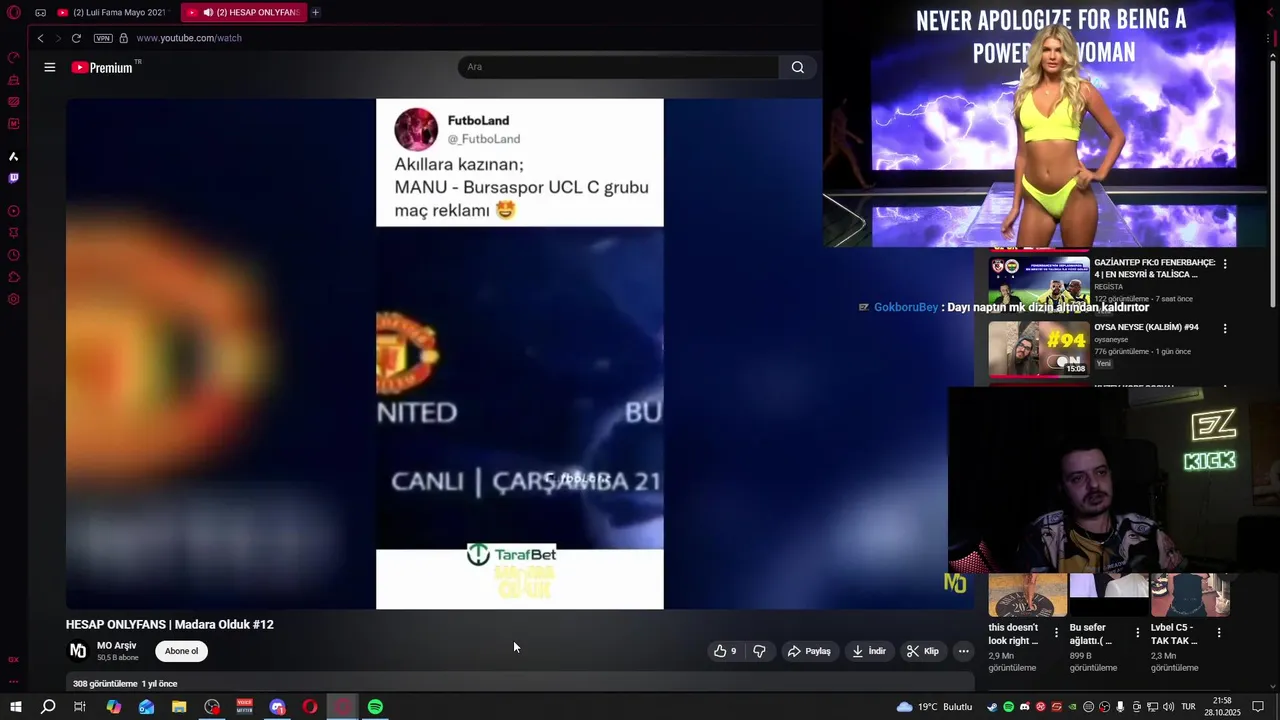Click the padlock site info icon
Screen dimensions: 1280x720
click(x=123, y=38)
